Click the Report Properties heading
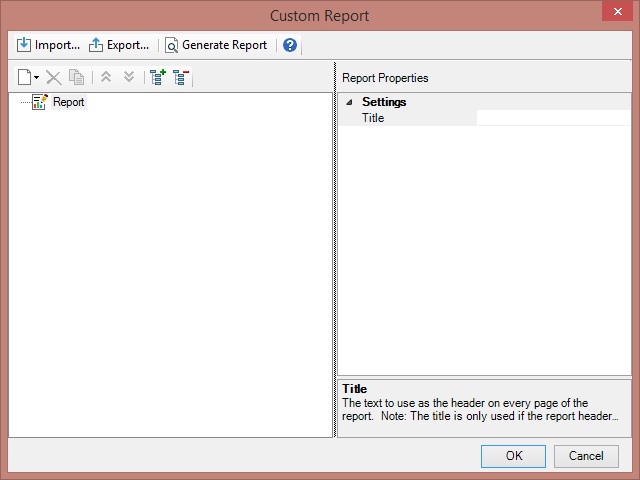 coord(385,78)
